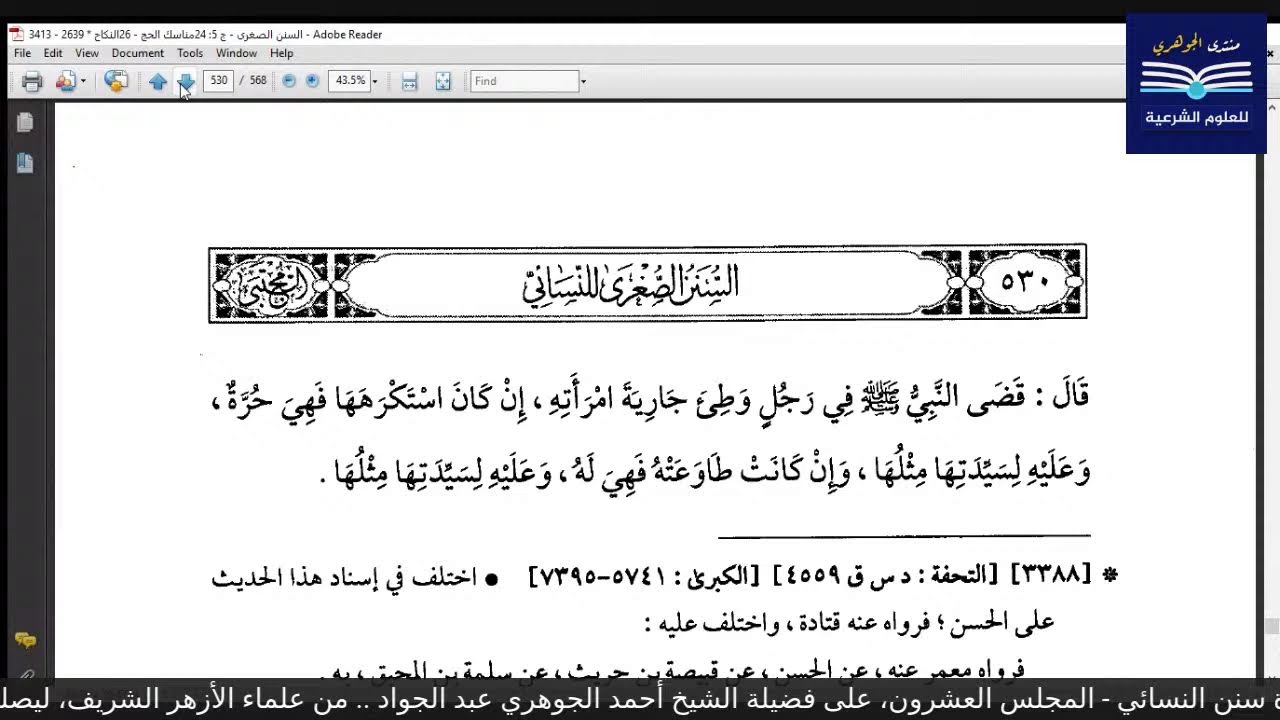Click the Zoom In plus button
The image size is (1280, 720).
point(312,81)
